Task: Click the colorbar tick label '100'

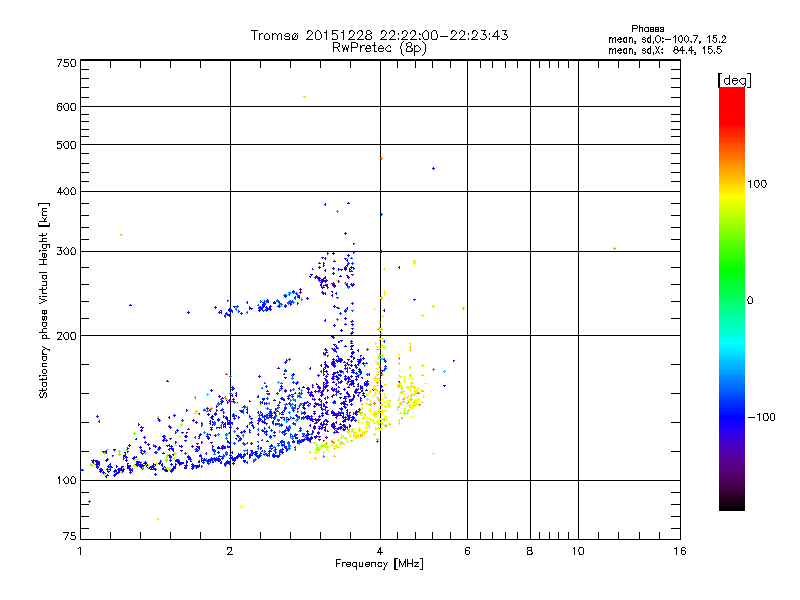Action: (x=757, y=184)
